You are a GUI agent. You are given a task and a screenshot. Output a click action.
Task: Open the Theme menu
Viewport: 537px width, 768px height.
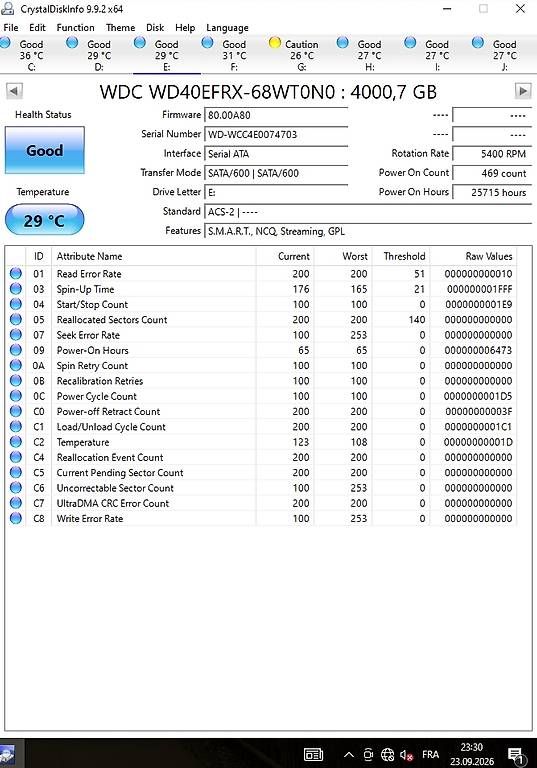[x=121, y=27]
